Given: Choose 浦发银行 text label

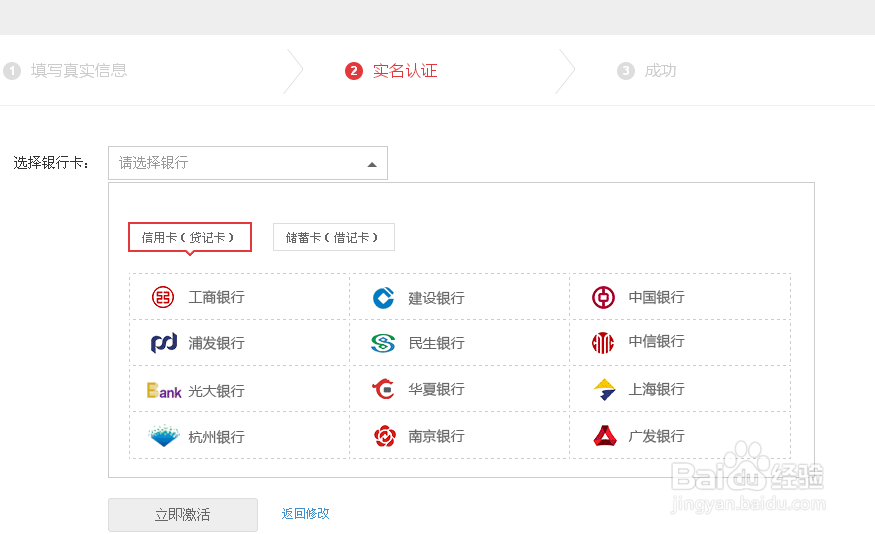Looking at the screenshot, I should pyautogui.click(x=217, y=343).
